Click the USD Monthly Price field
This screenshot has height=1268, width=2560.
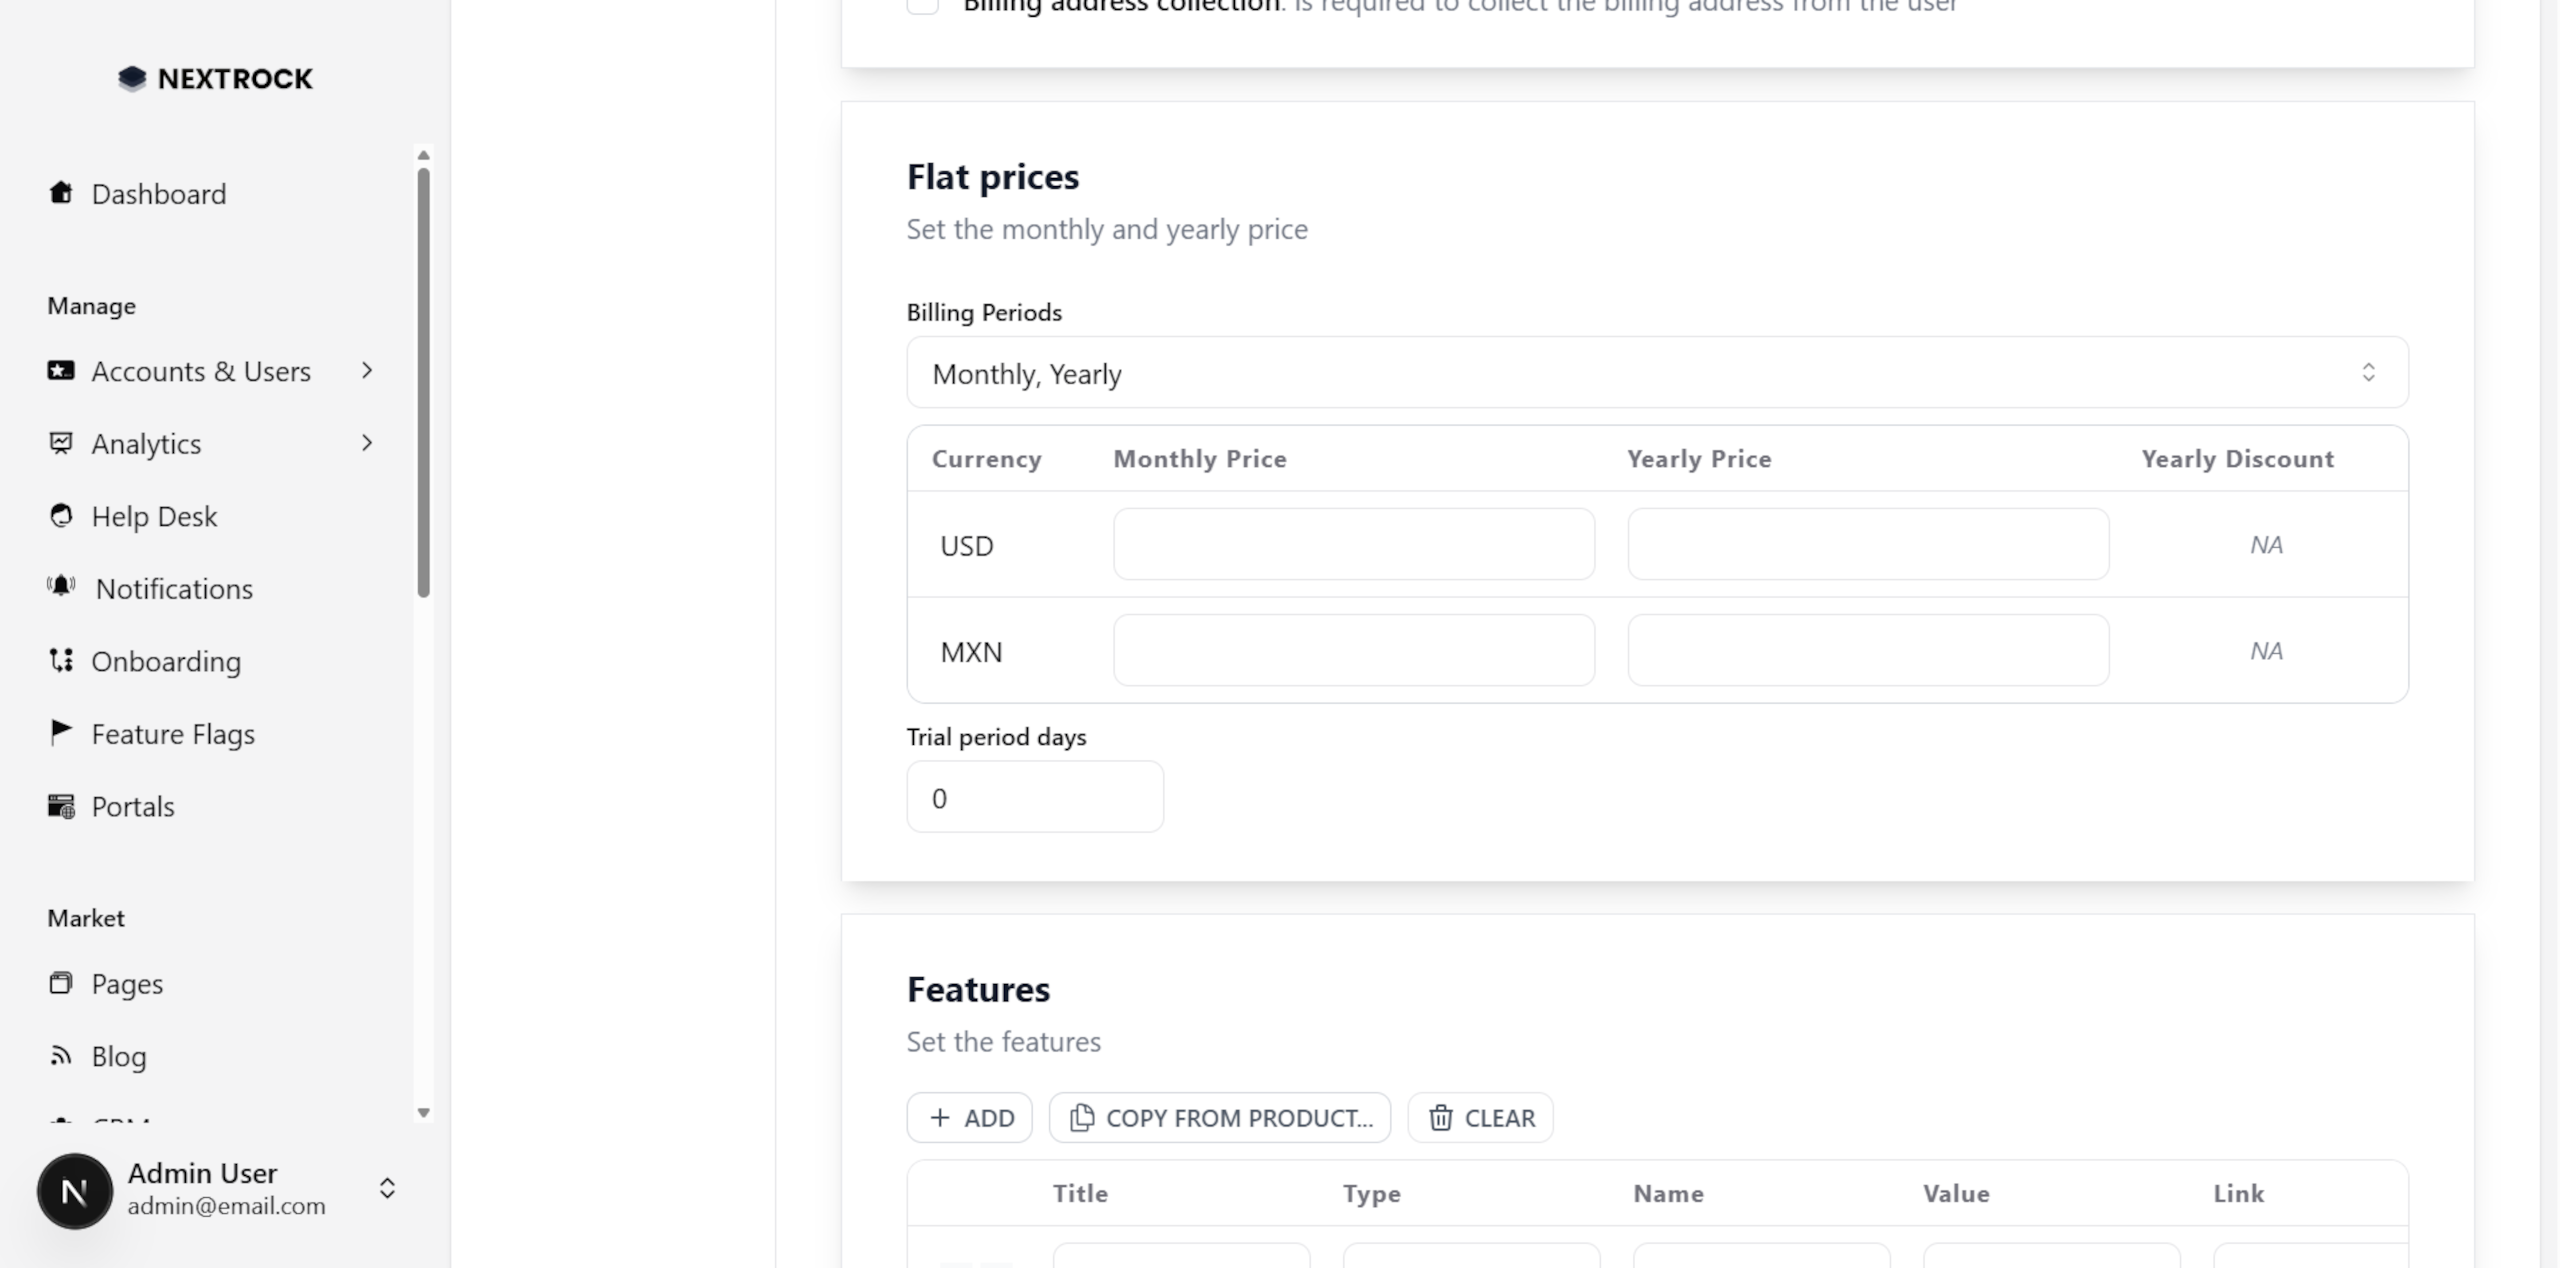tap(1352, 544)
